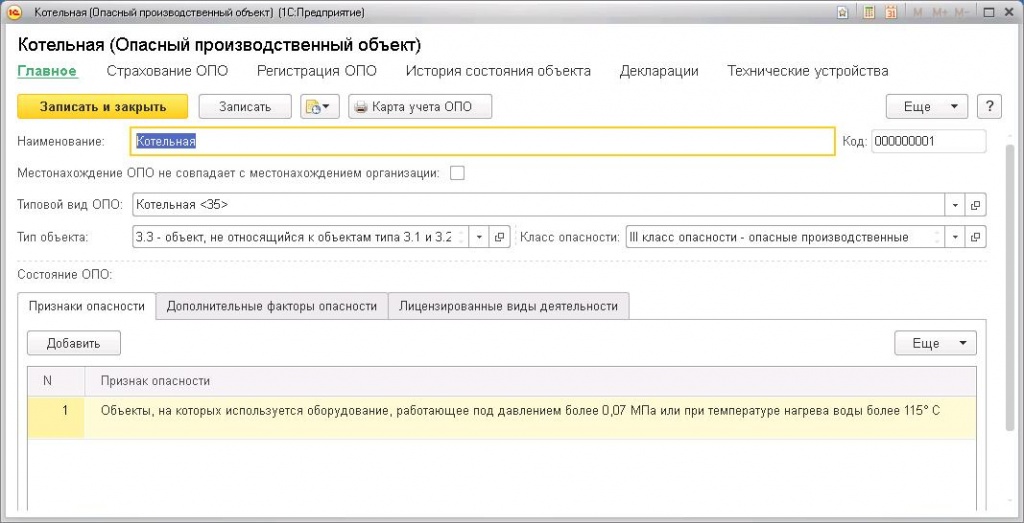Open История состояния объекта section
Viewport: 1024px width, 523px height.
[498, 71]
